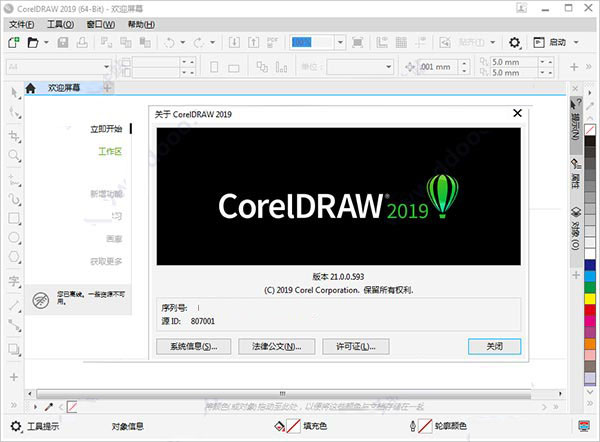Open the 帮助(H) menu

point(141,25)
